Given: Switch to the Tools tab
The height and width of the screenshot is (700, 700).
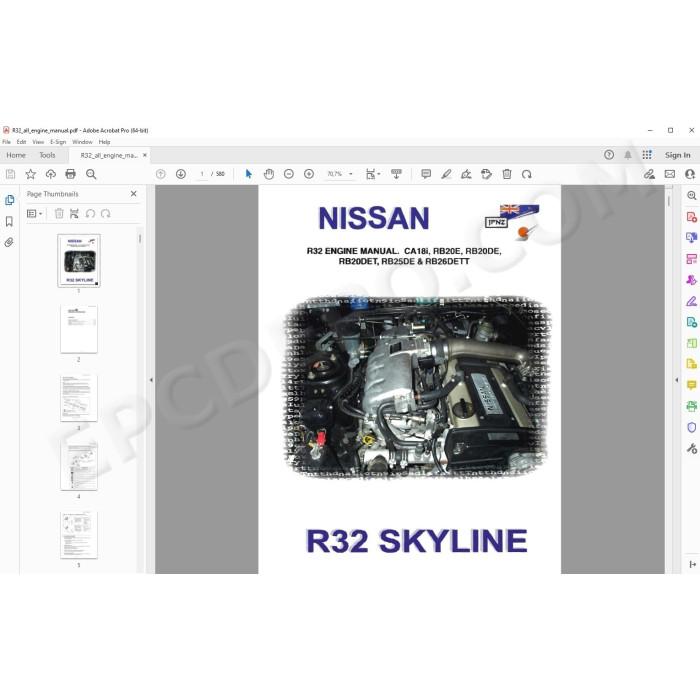Looking at the screenshot, I should [47, 155].
